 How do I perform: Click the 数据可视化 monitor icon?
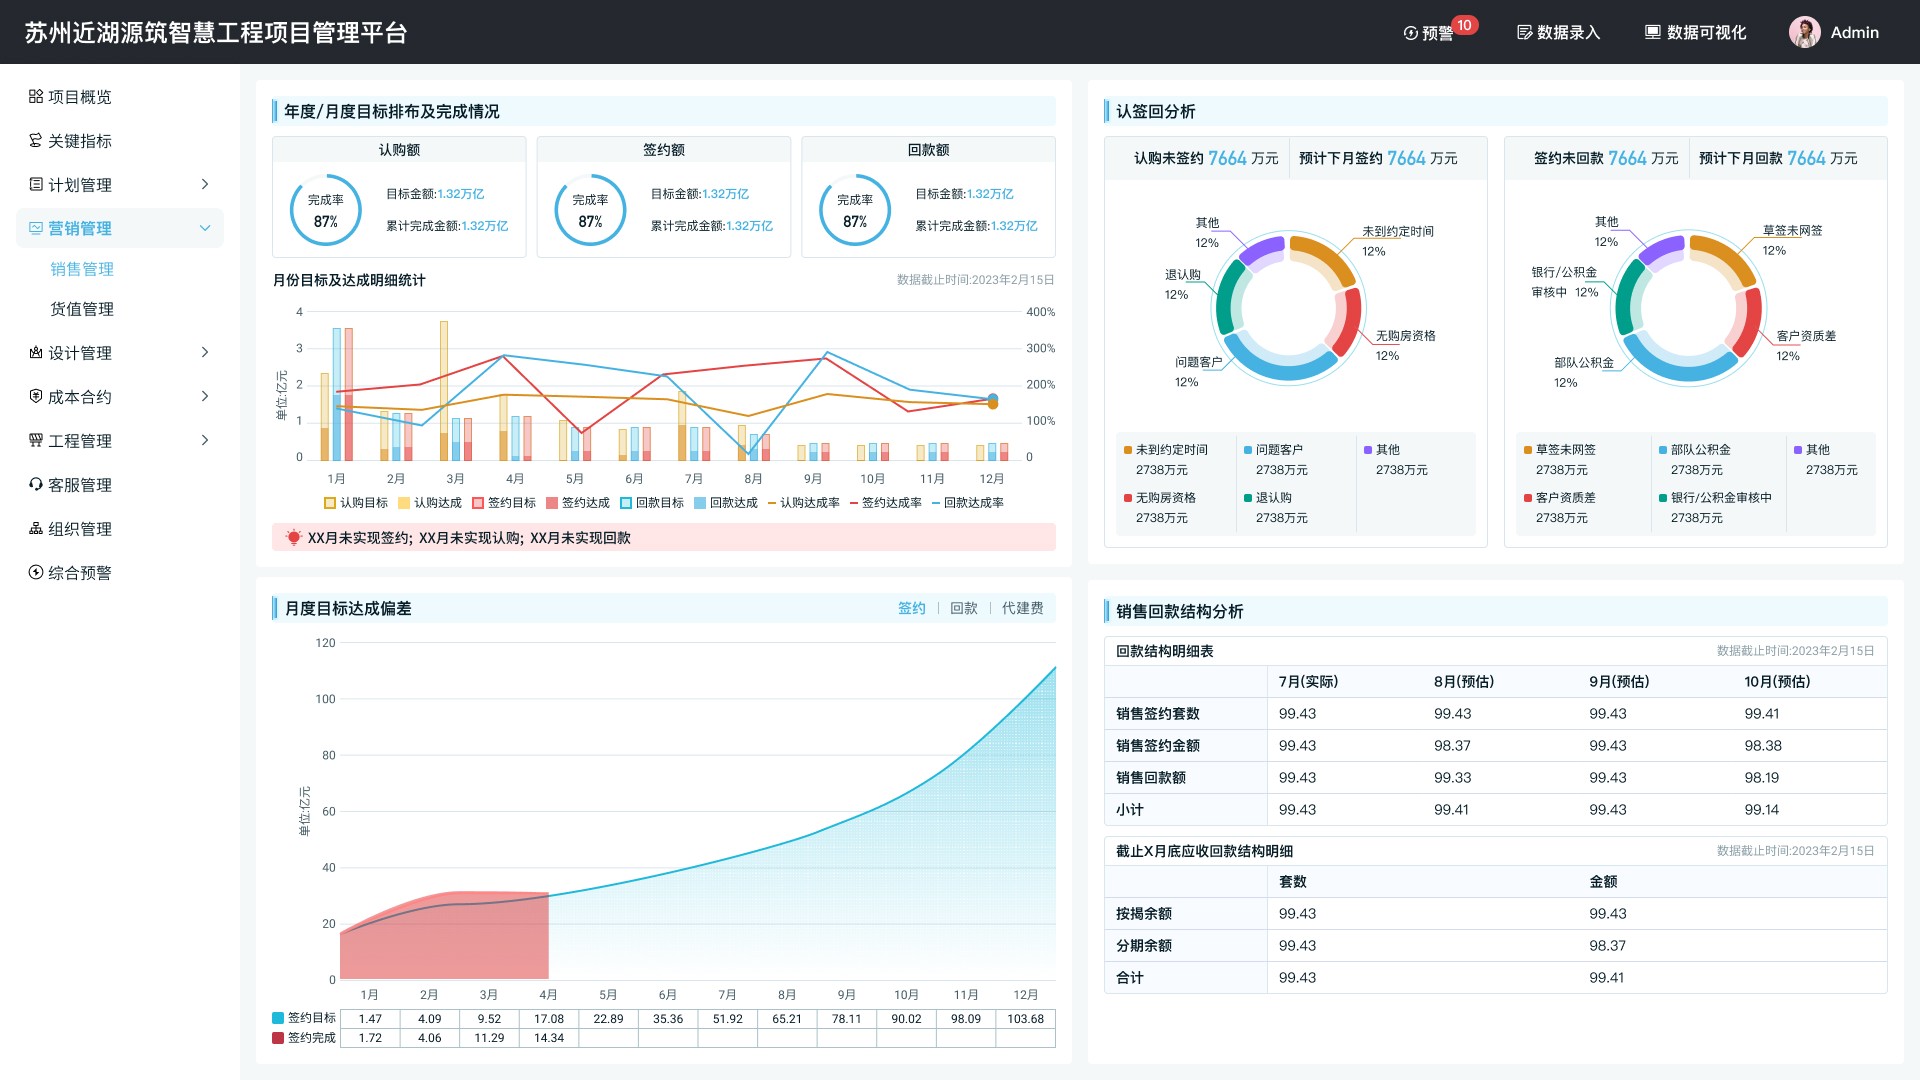(1653, 33)
